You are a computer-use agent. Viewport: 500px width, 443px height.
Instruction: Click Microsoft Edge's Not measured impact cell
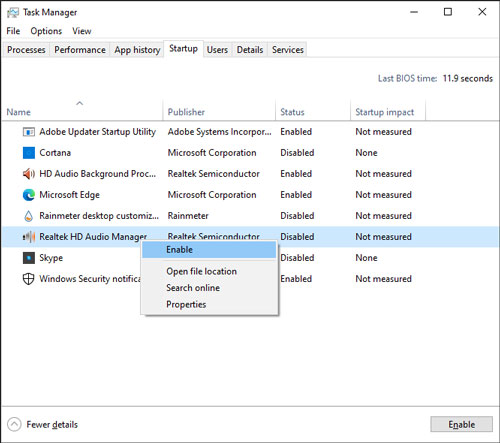point(383,195)
